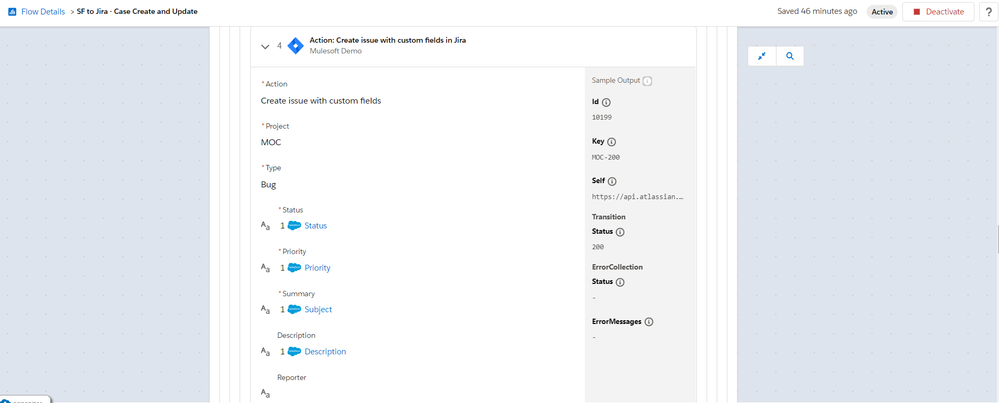Click the ErrorCollection label

coord(617,267)
